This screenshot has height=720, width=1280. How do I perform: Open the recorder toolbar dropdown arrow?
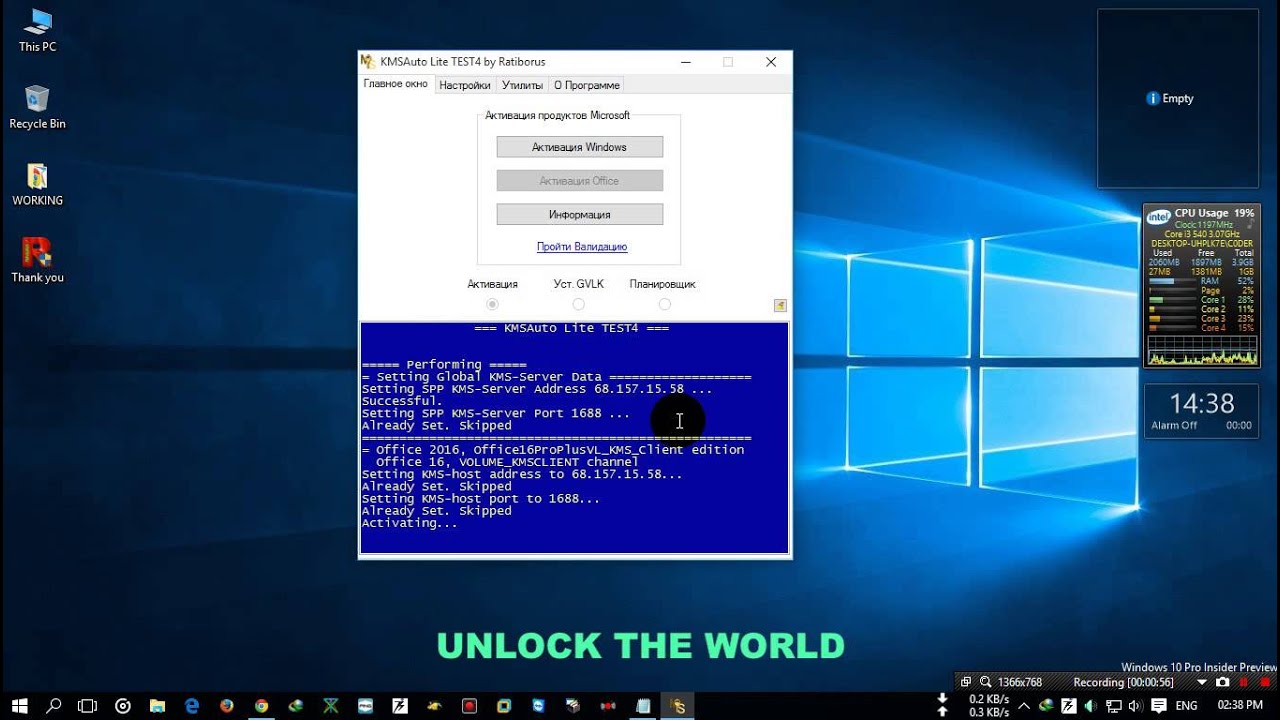click(1202, 682)
